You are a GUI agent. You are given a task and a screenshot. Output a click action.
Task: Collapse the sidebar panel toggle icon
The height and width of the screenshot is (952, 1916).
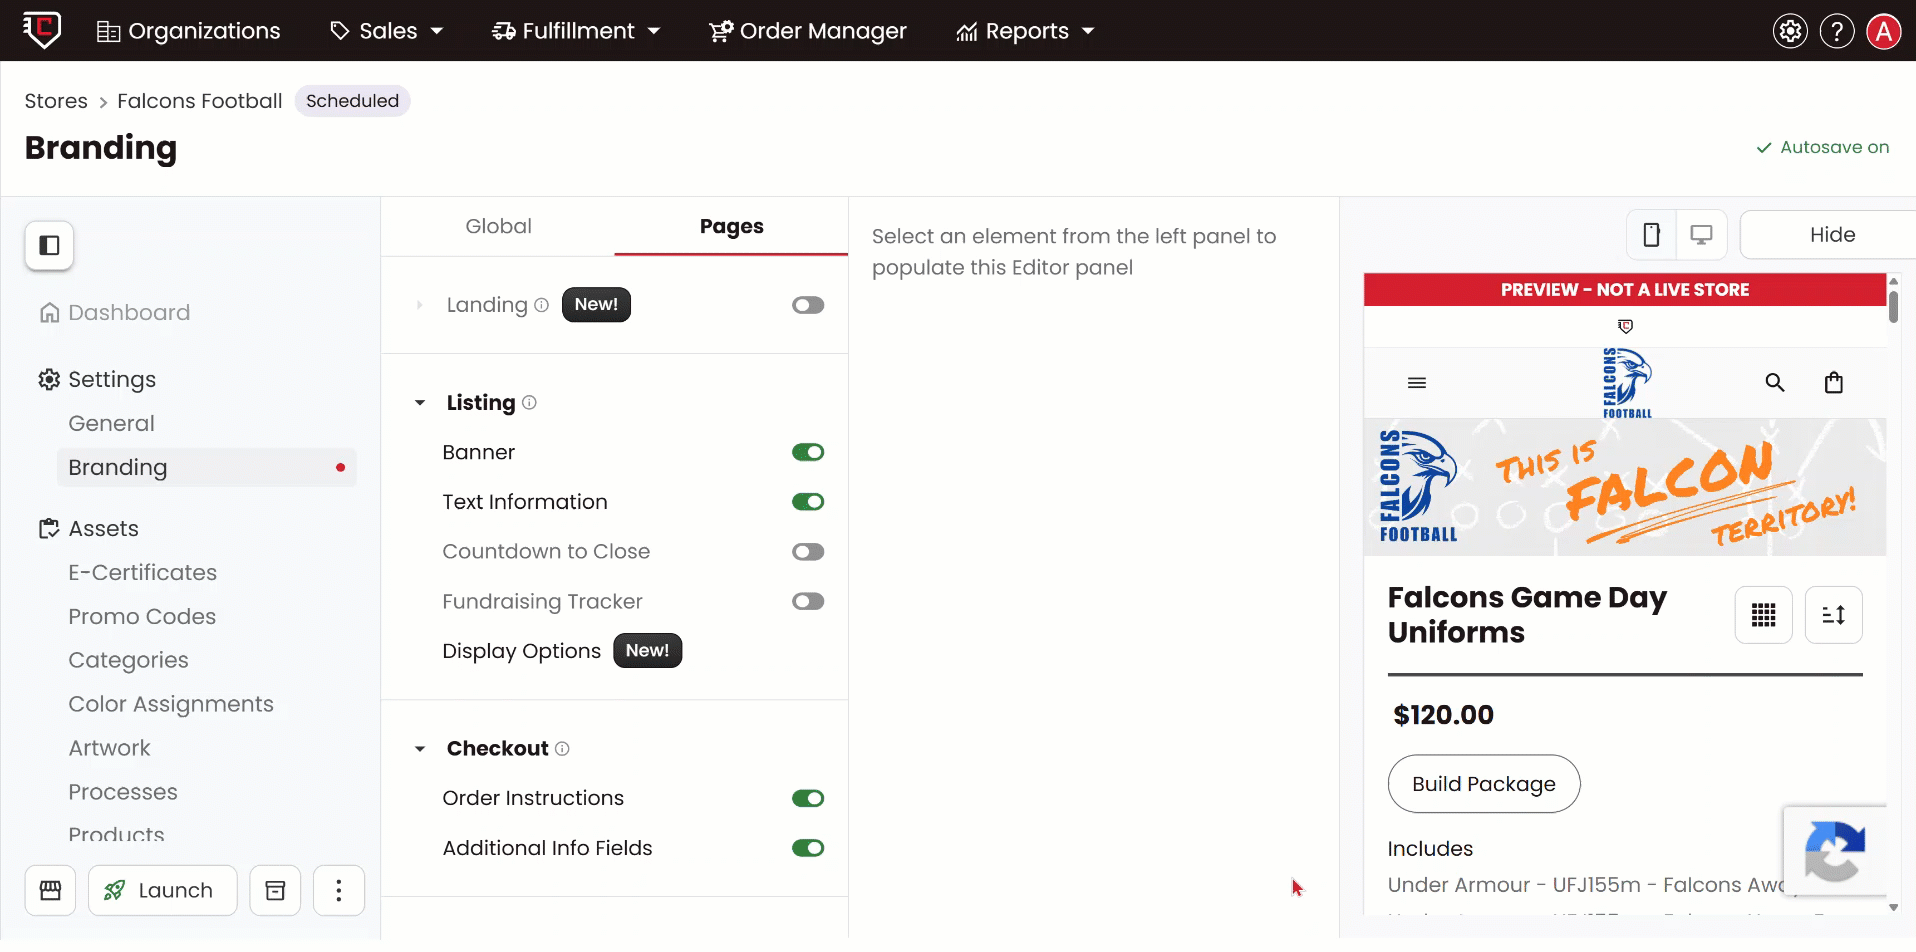click(x=49, y=245)
